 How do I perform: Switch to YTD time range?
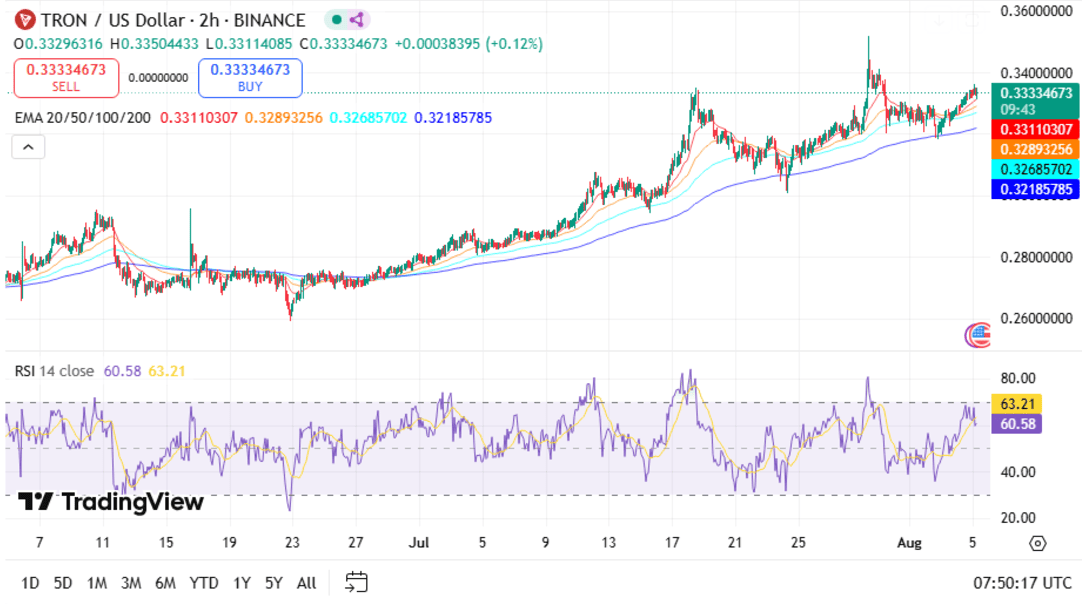click(204, 583)
